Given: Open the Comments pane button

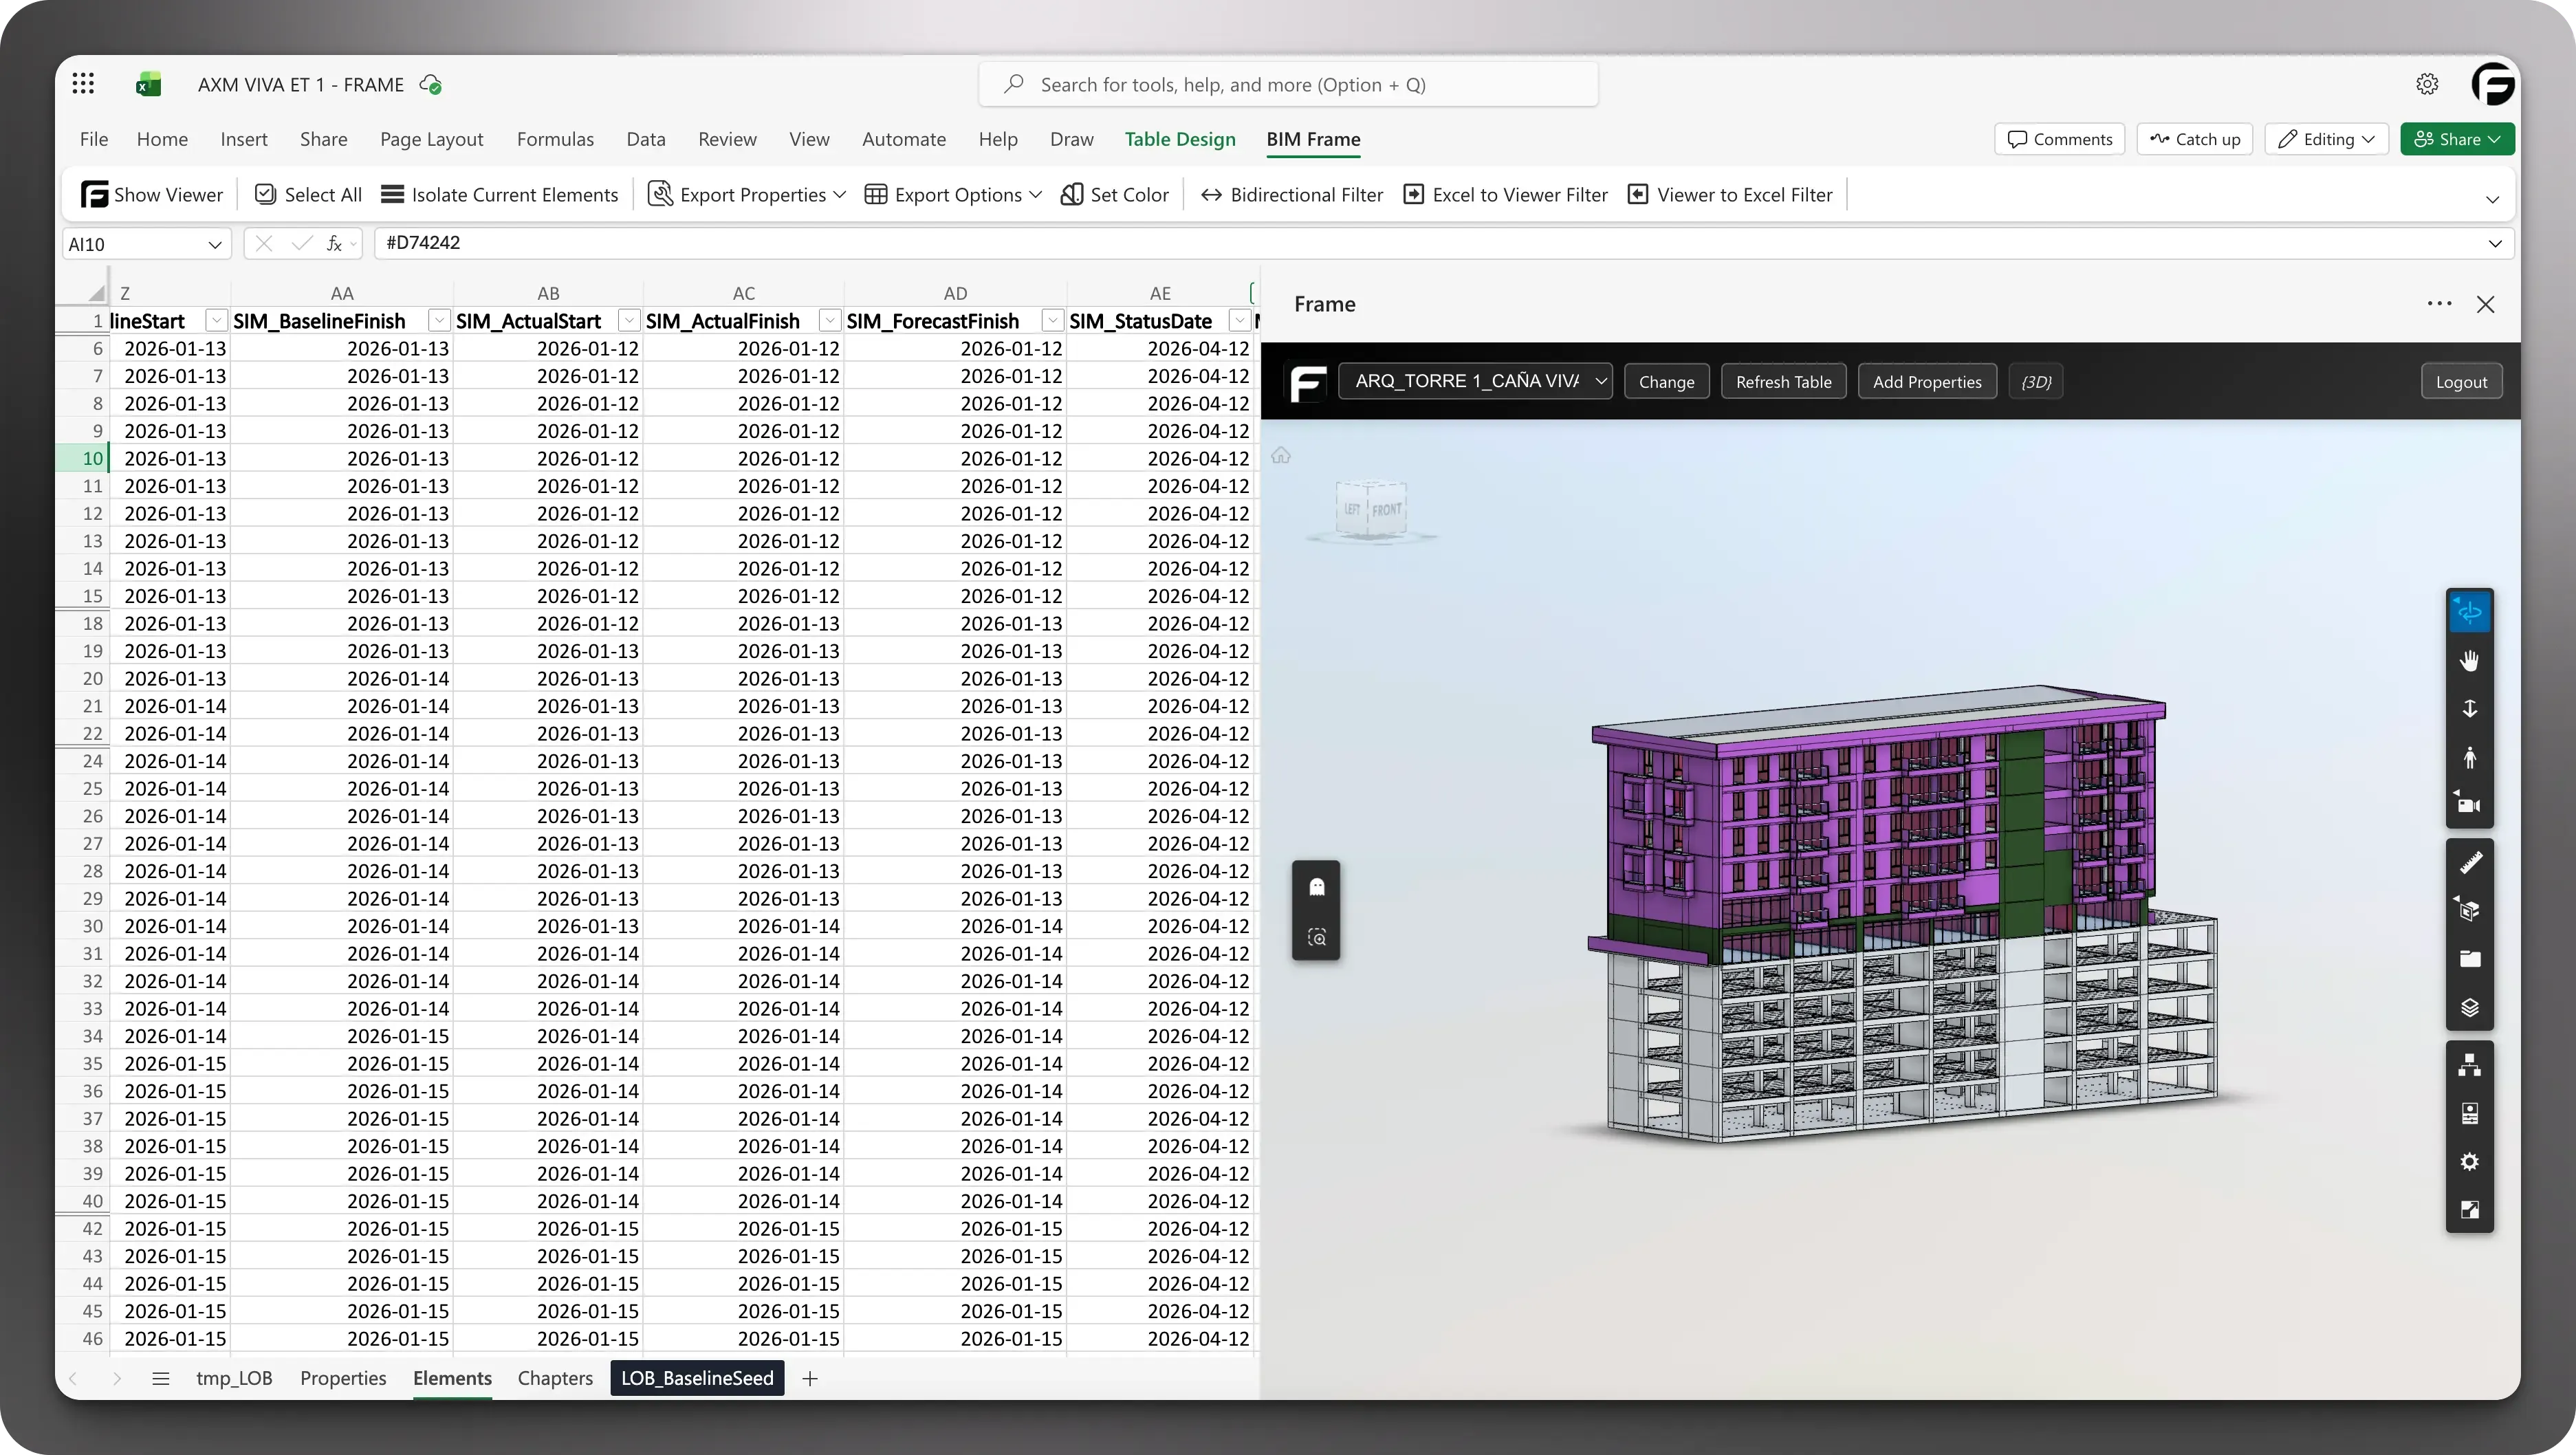Looking at the screenshot, I should pyautogui.click(x=2059, y=139).
